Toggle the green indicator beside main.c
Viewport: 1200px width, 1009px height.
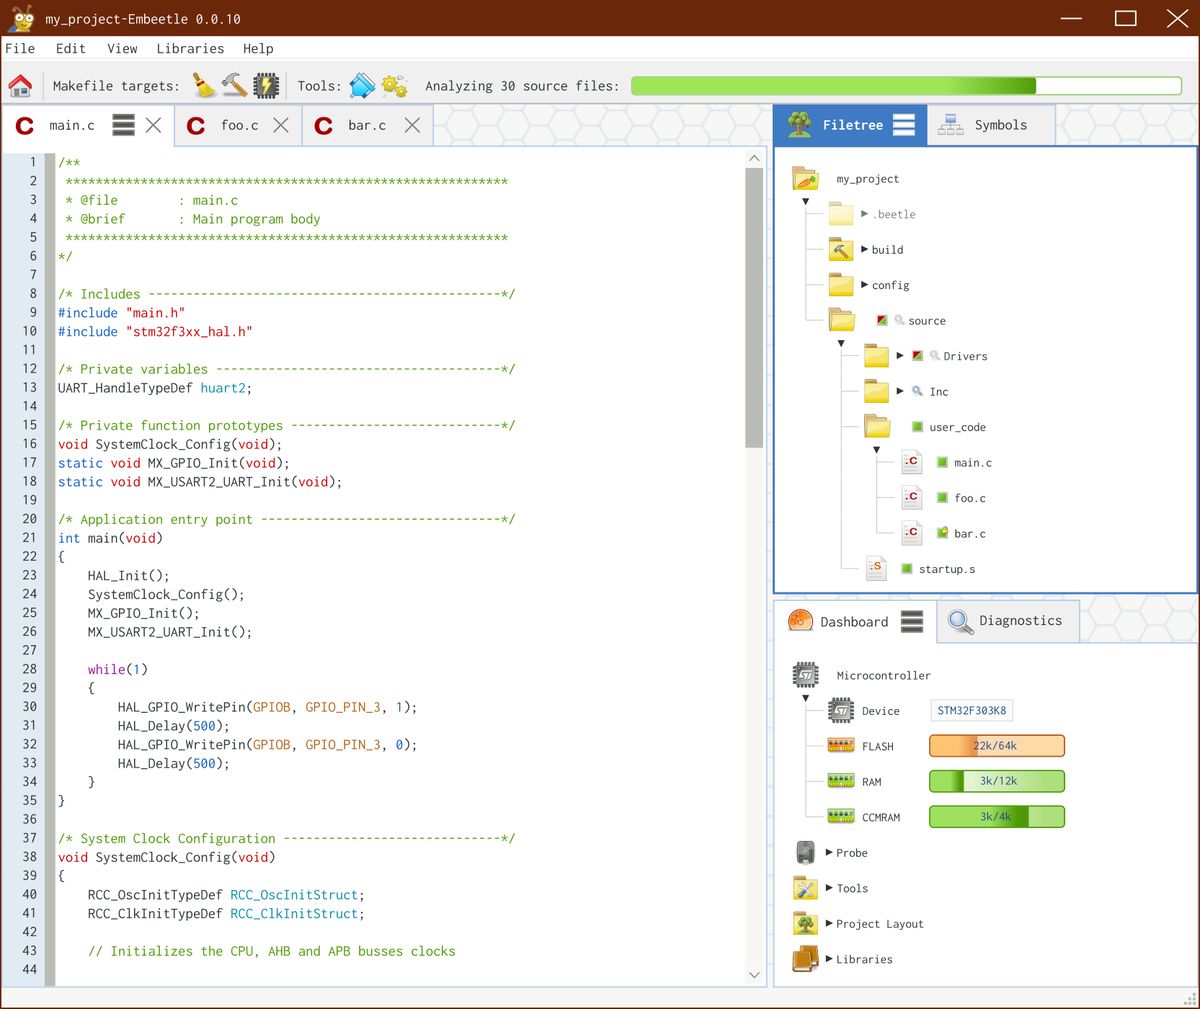tap(941, 462)
